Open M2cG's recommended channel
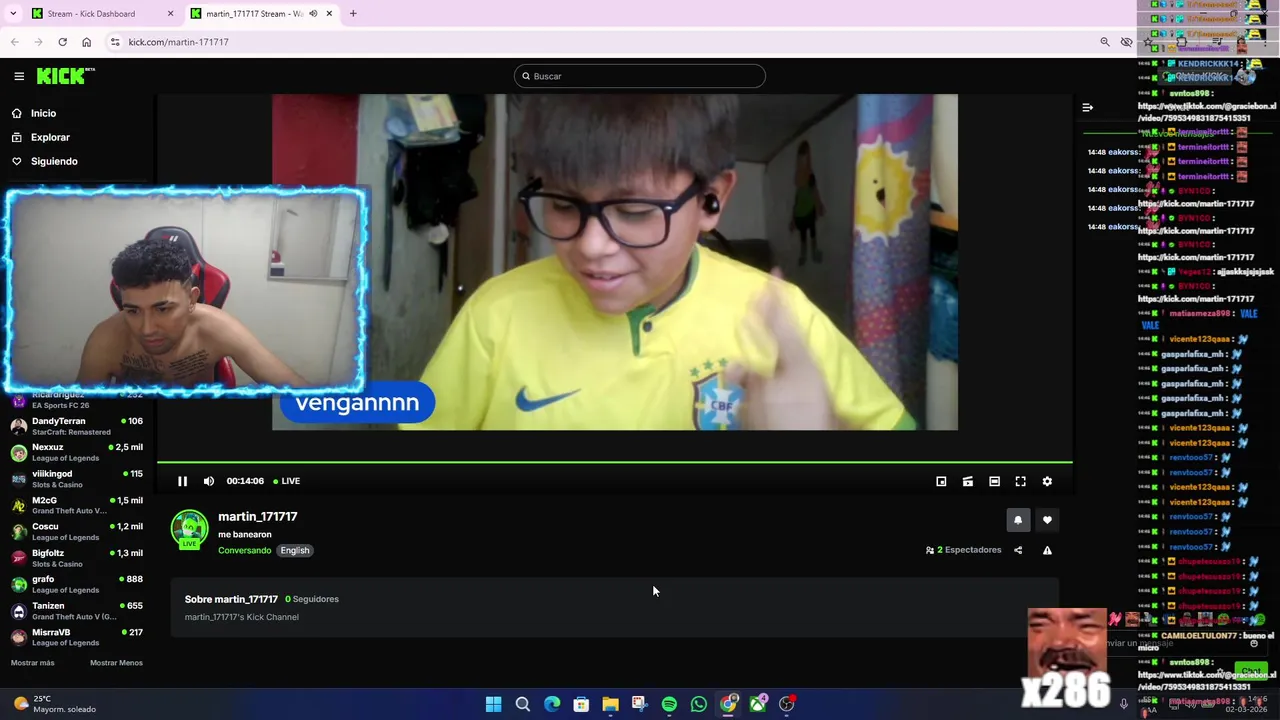 pos(77,505)
